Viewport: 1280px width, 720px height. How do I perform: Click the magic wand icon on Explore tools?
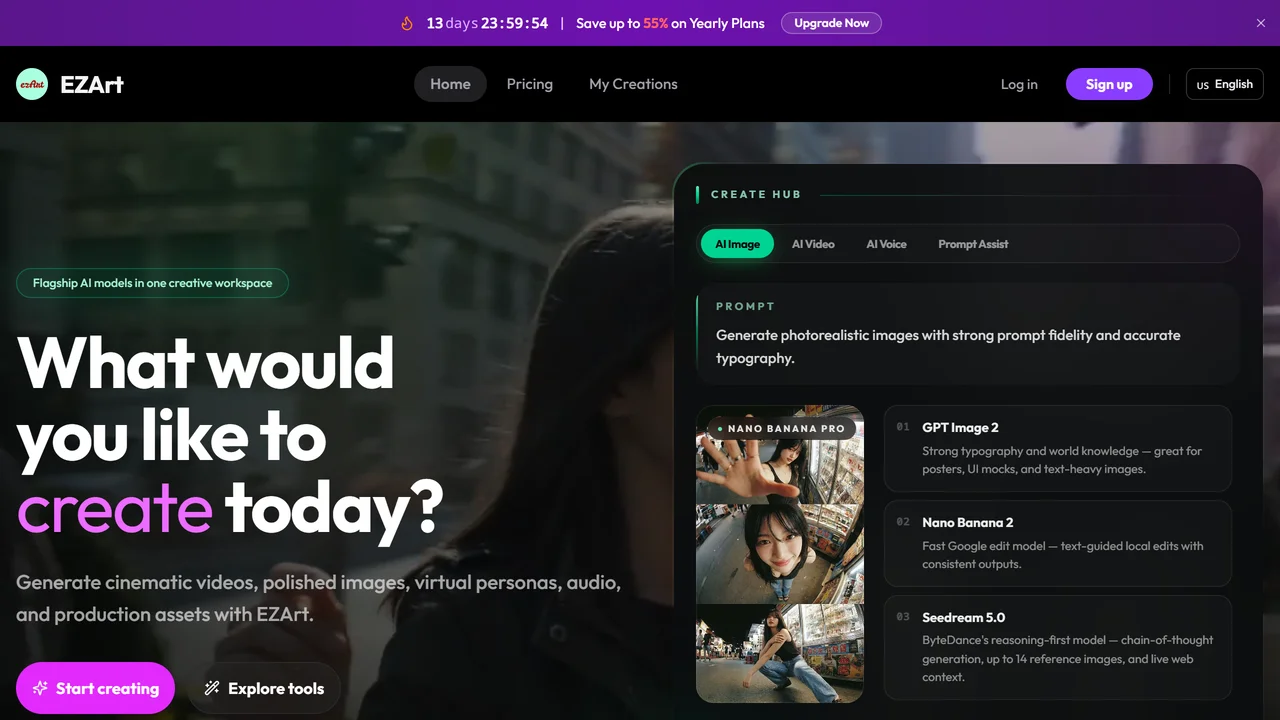click(212, 688)
